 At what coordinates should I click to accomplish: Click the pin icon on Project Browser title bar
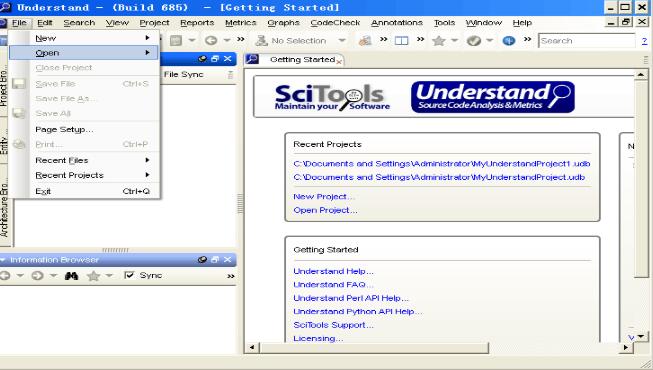(202, 59)
